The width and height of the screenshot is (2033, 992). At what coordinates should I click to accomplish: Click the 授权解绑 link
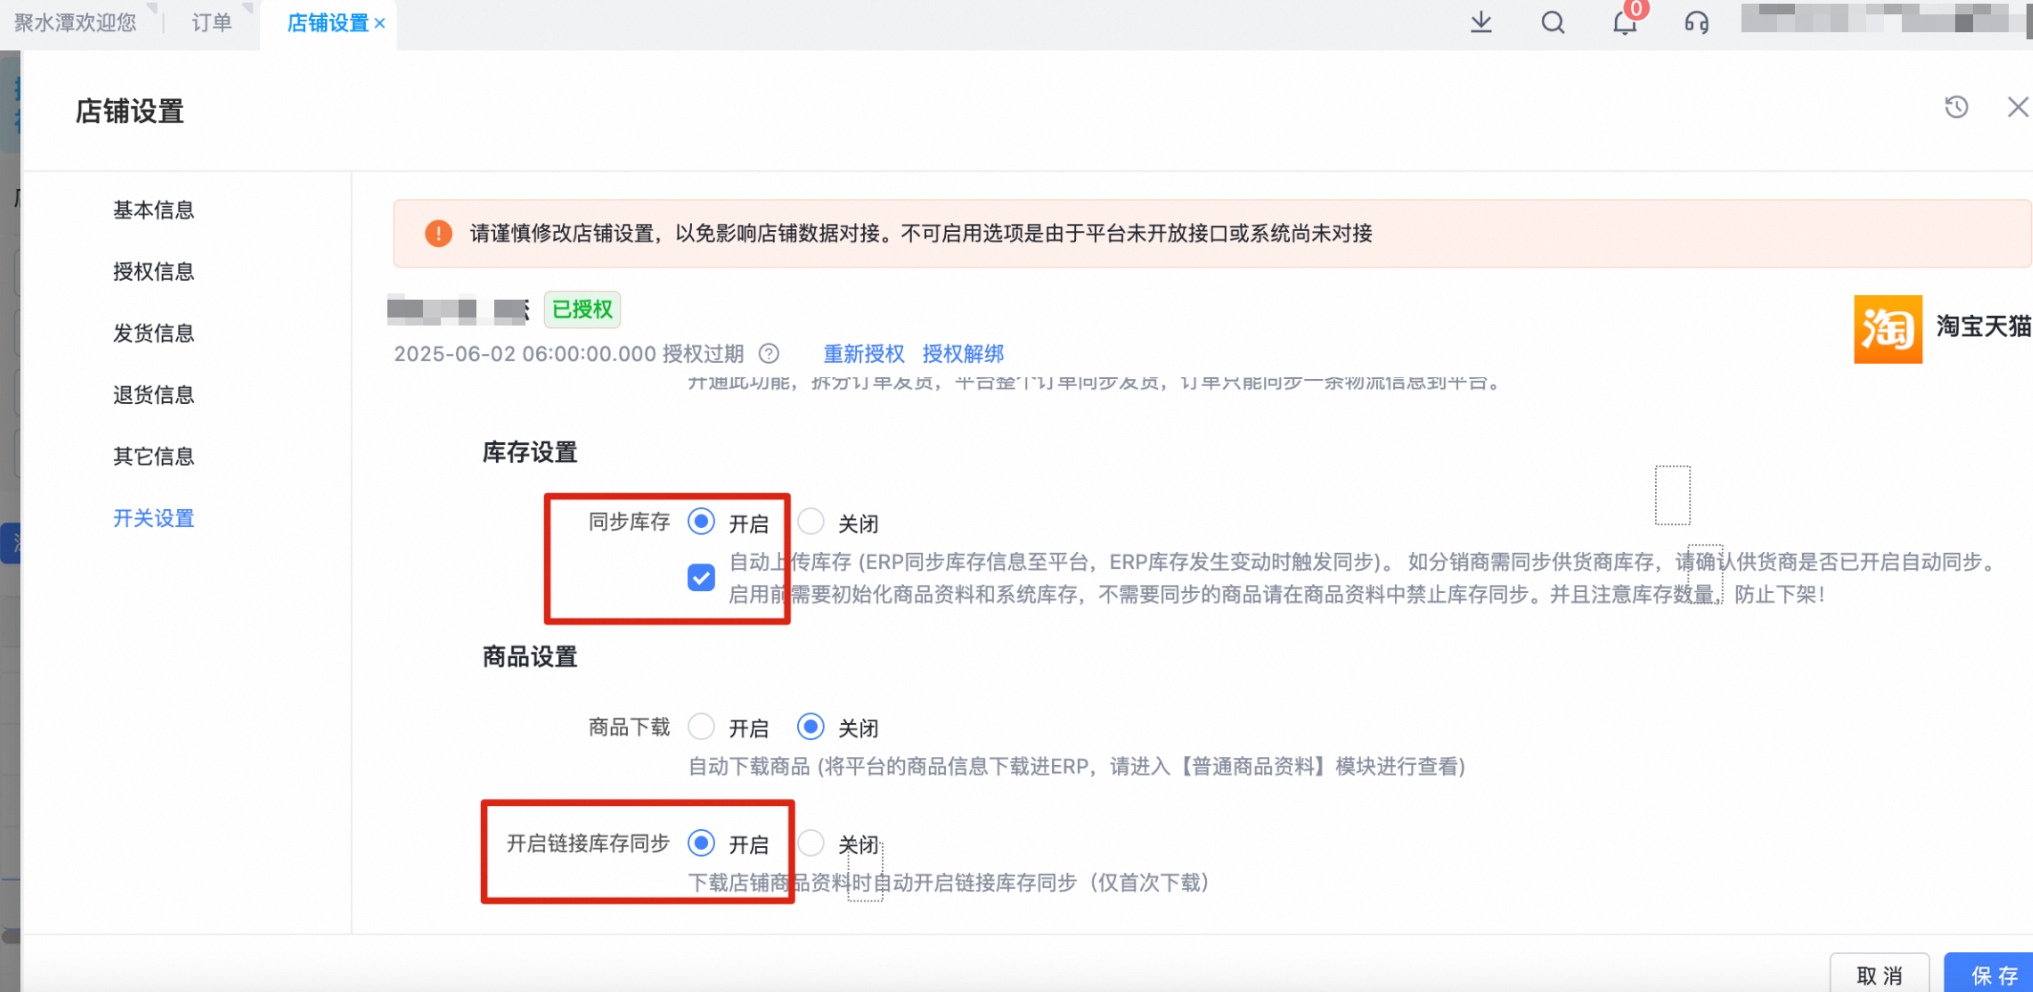coord(963,354)
